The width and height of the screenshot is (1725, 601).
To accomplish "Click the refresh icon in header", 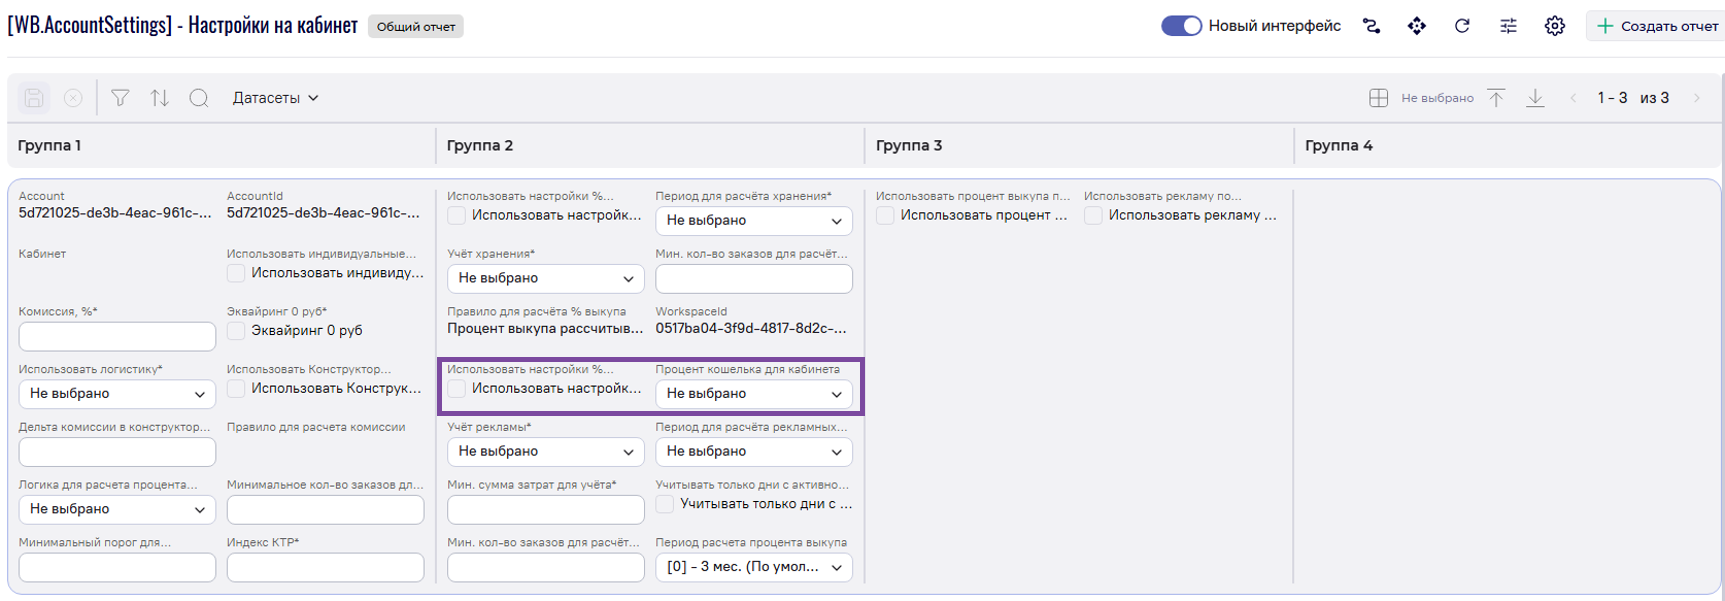I will (1462, 26).
